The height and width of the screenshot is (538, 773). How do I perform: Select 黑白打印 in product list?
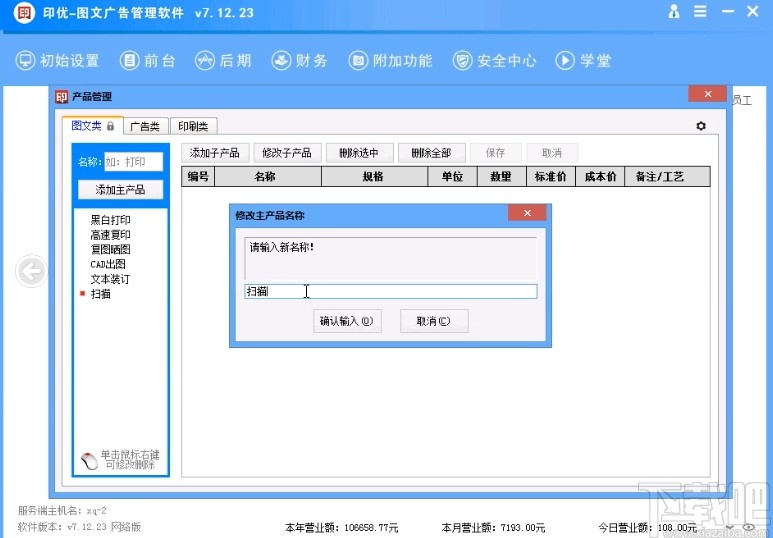pyautogui.click(x=110, y=220)
